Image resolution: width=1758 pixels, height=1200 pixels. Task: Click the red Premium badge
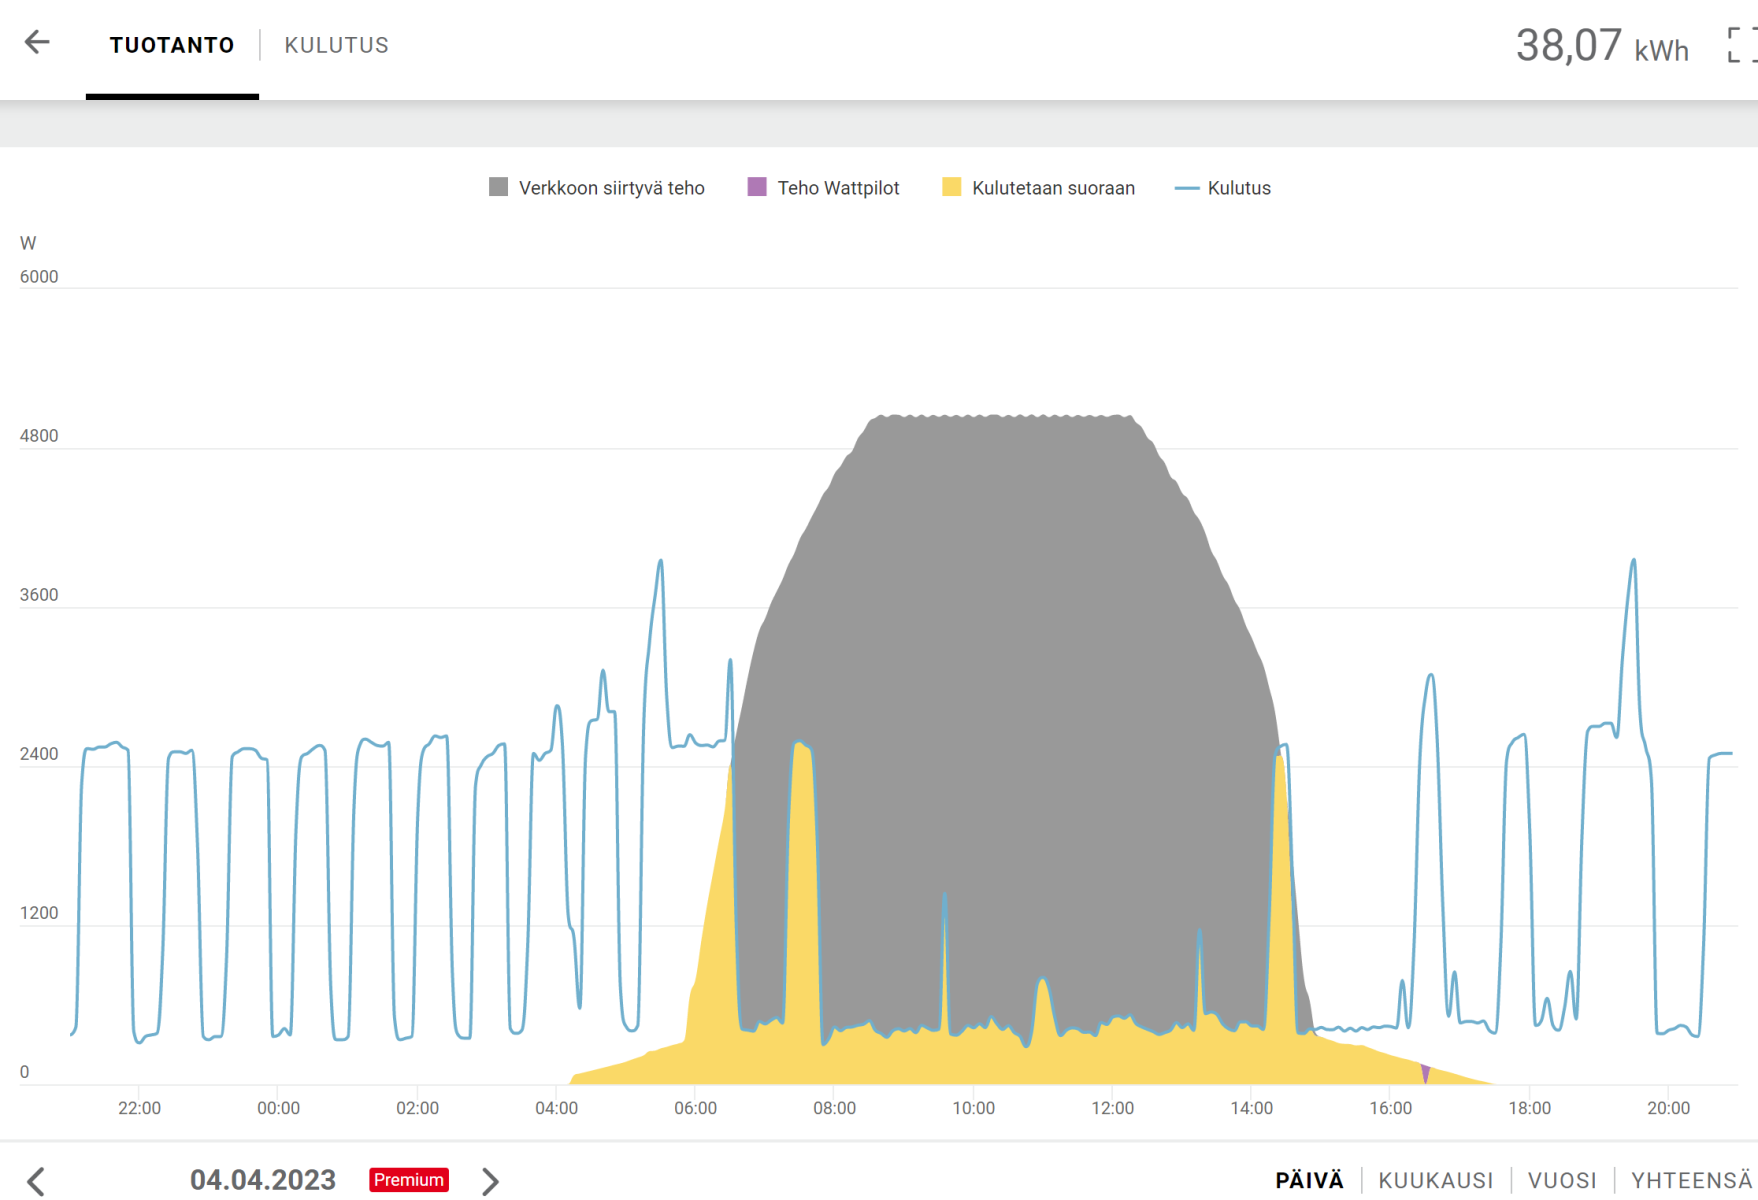tap(408, 1180)
